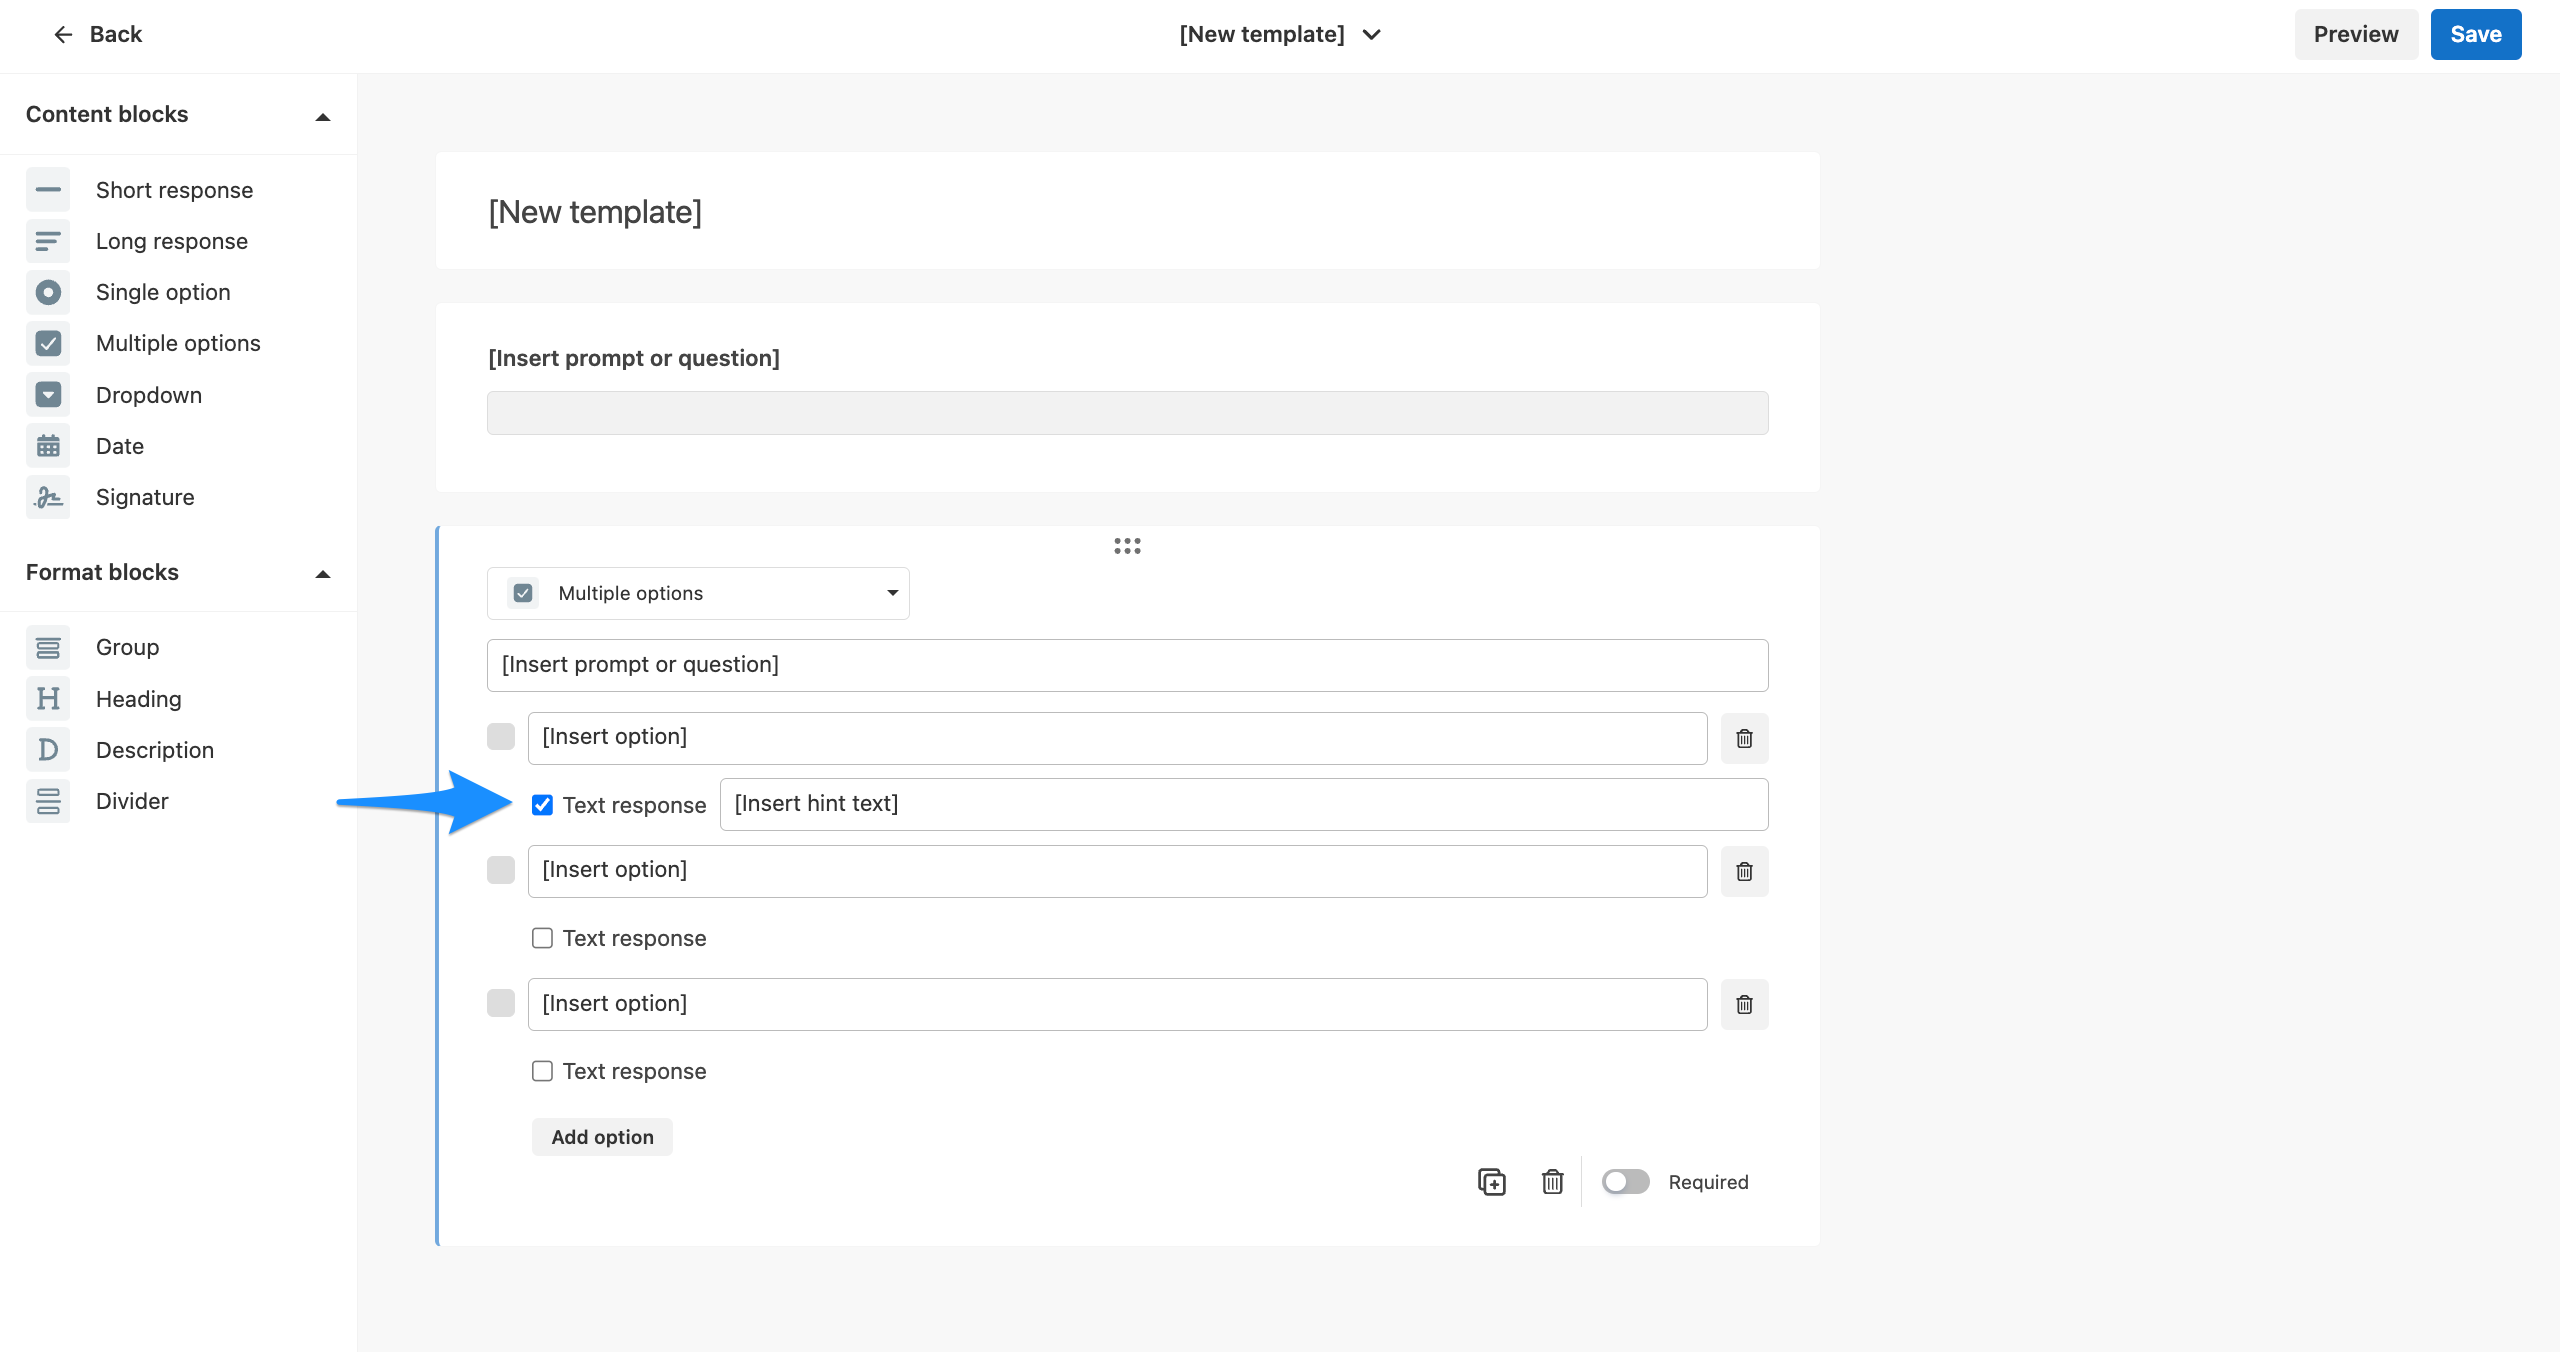The width and height of the screenshot is (2560, 1352).
Task: Select Date from Content blocks
Action: tap(120, 446)
